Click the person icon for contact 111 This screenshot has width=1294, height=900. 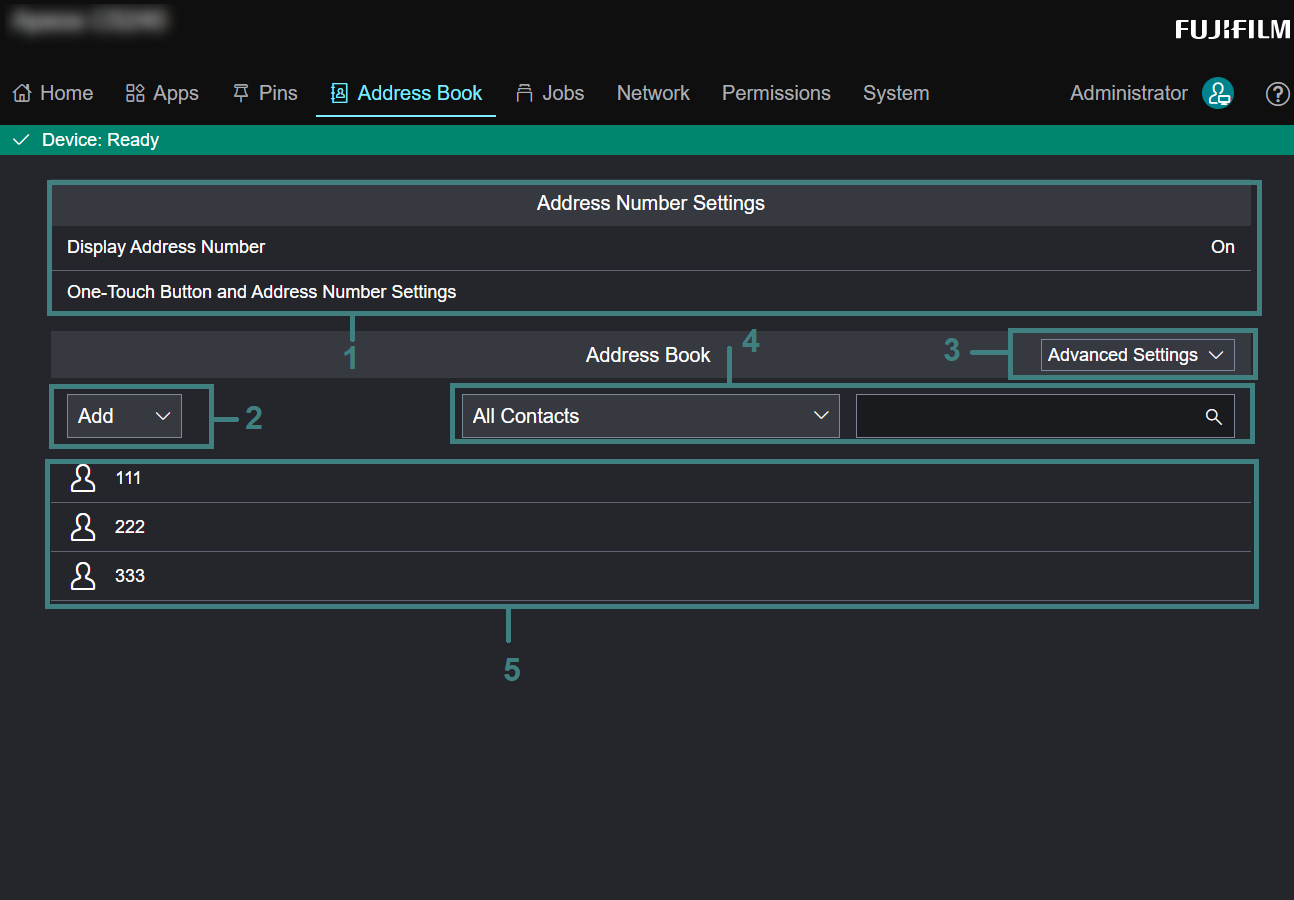pyautogui.click(x=83, y=478)
